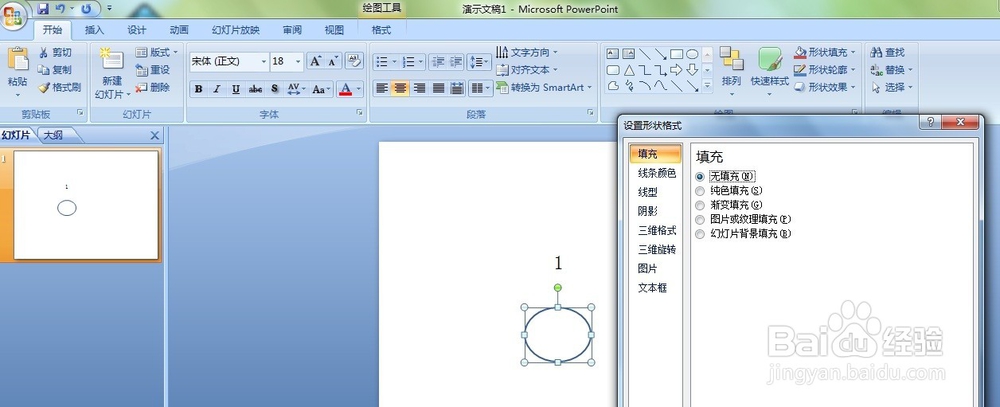Click the font color red A swatch

[x=346, y=89]
